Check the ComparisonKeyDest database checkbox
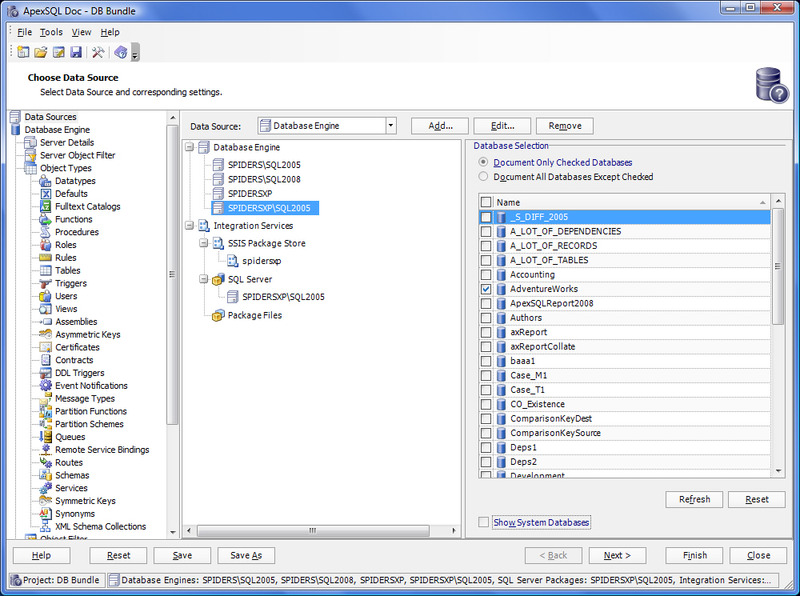 click(x=486, y=418)
